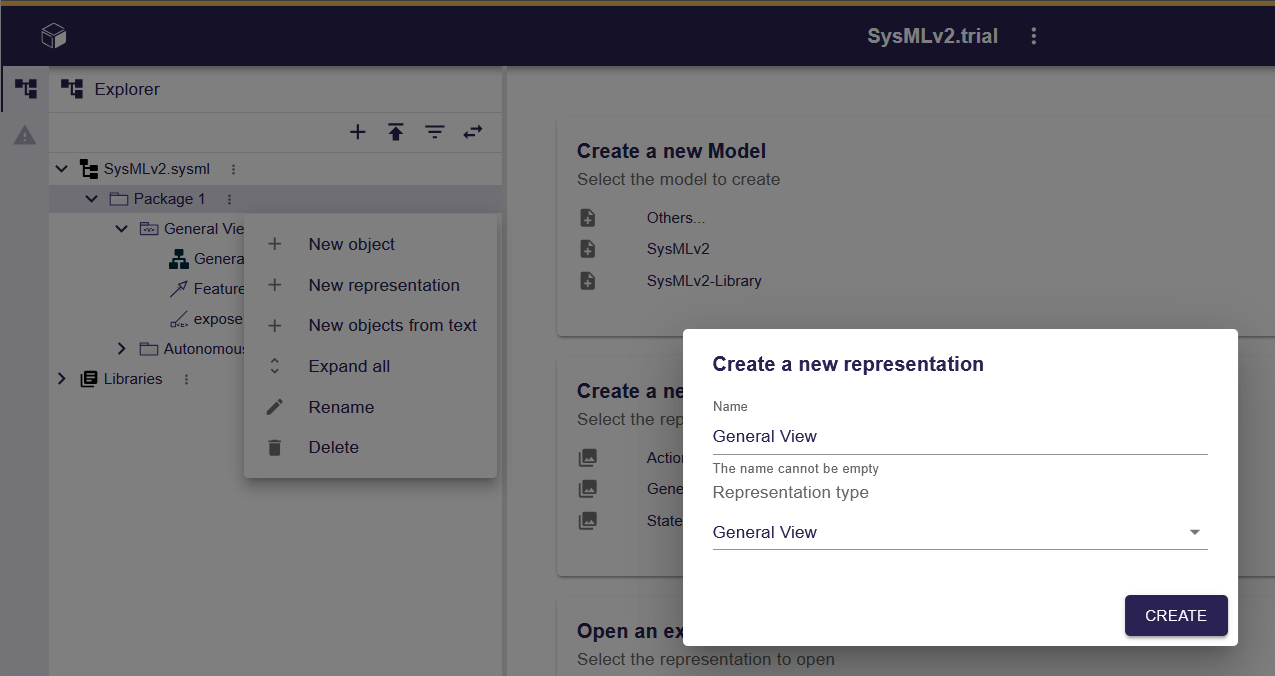Toggle the sync with editor arrows icon

[x=473, y=132]
